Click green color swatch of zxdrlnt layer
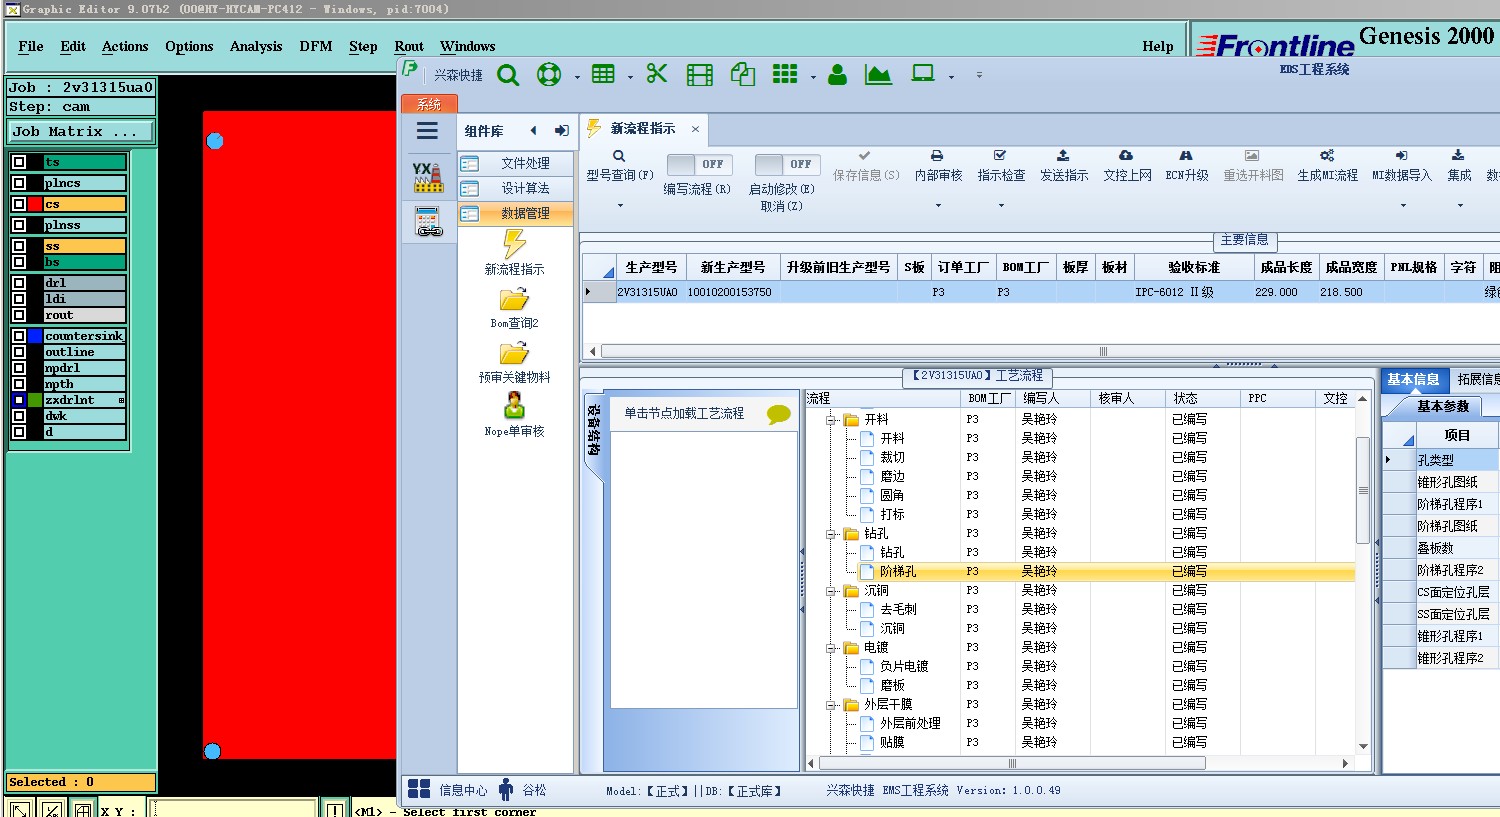This screenshot has width=1500, height=817. pyautogui.click(x=35, y=400)
